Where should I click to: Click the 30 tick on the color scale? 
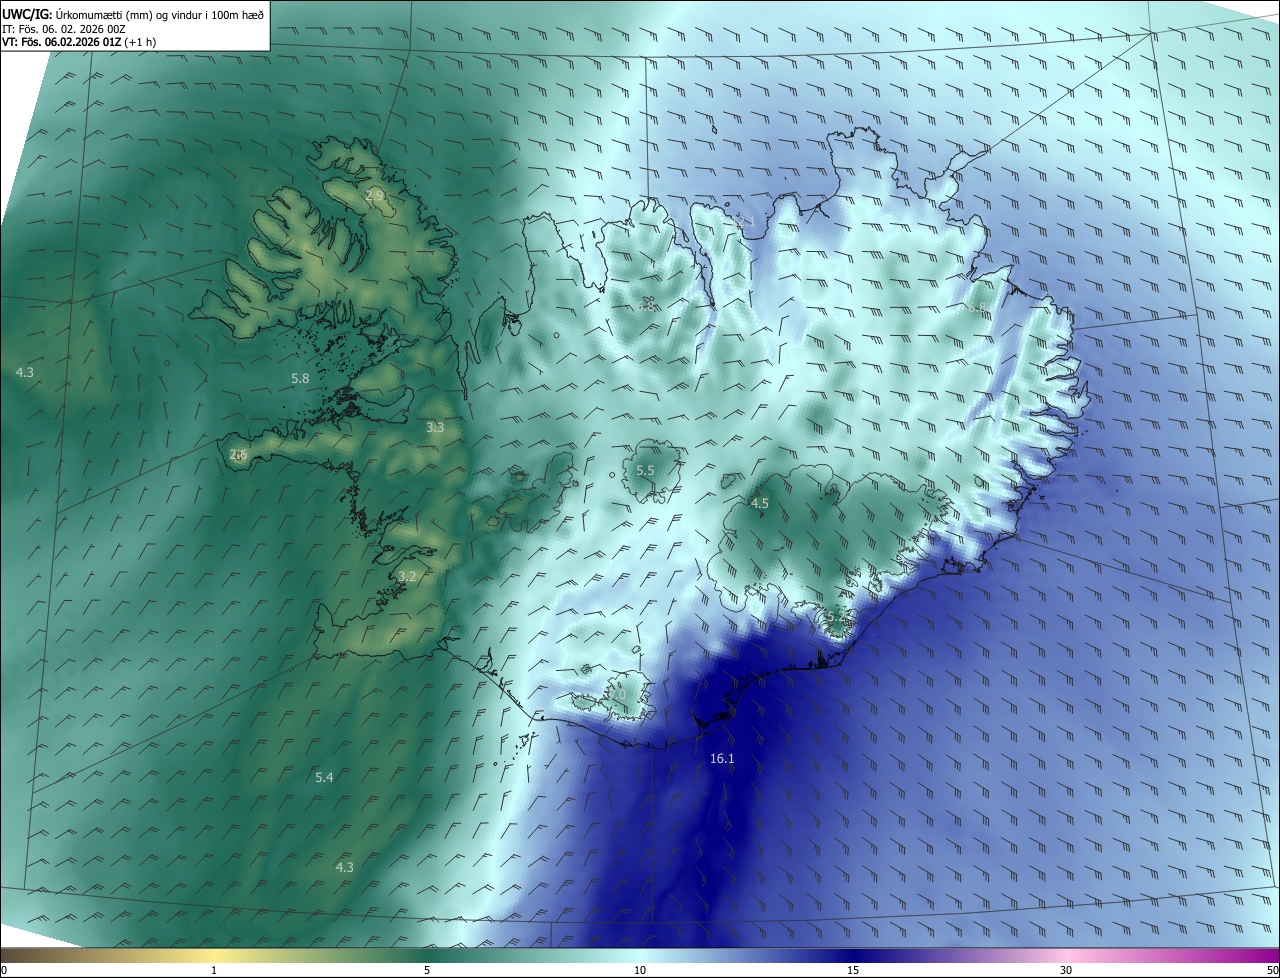1066,970
